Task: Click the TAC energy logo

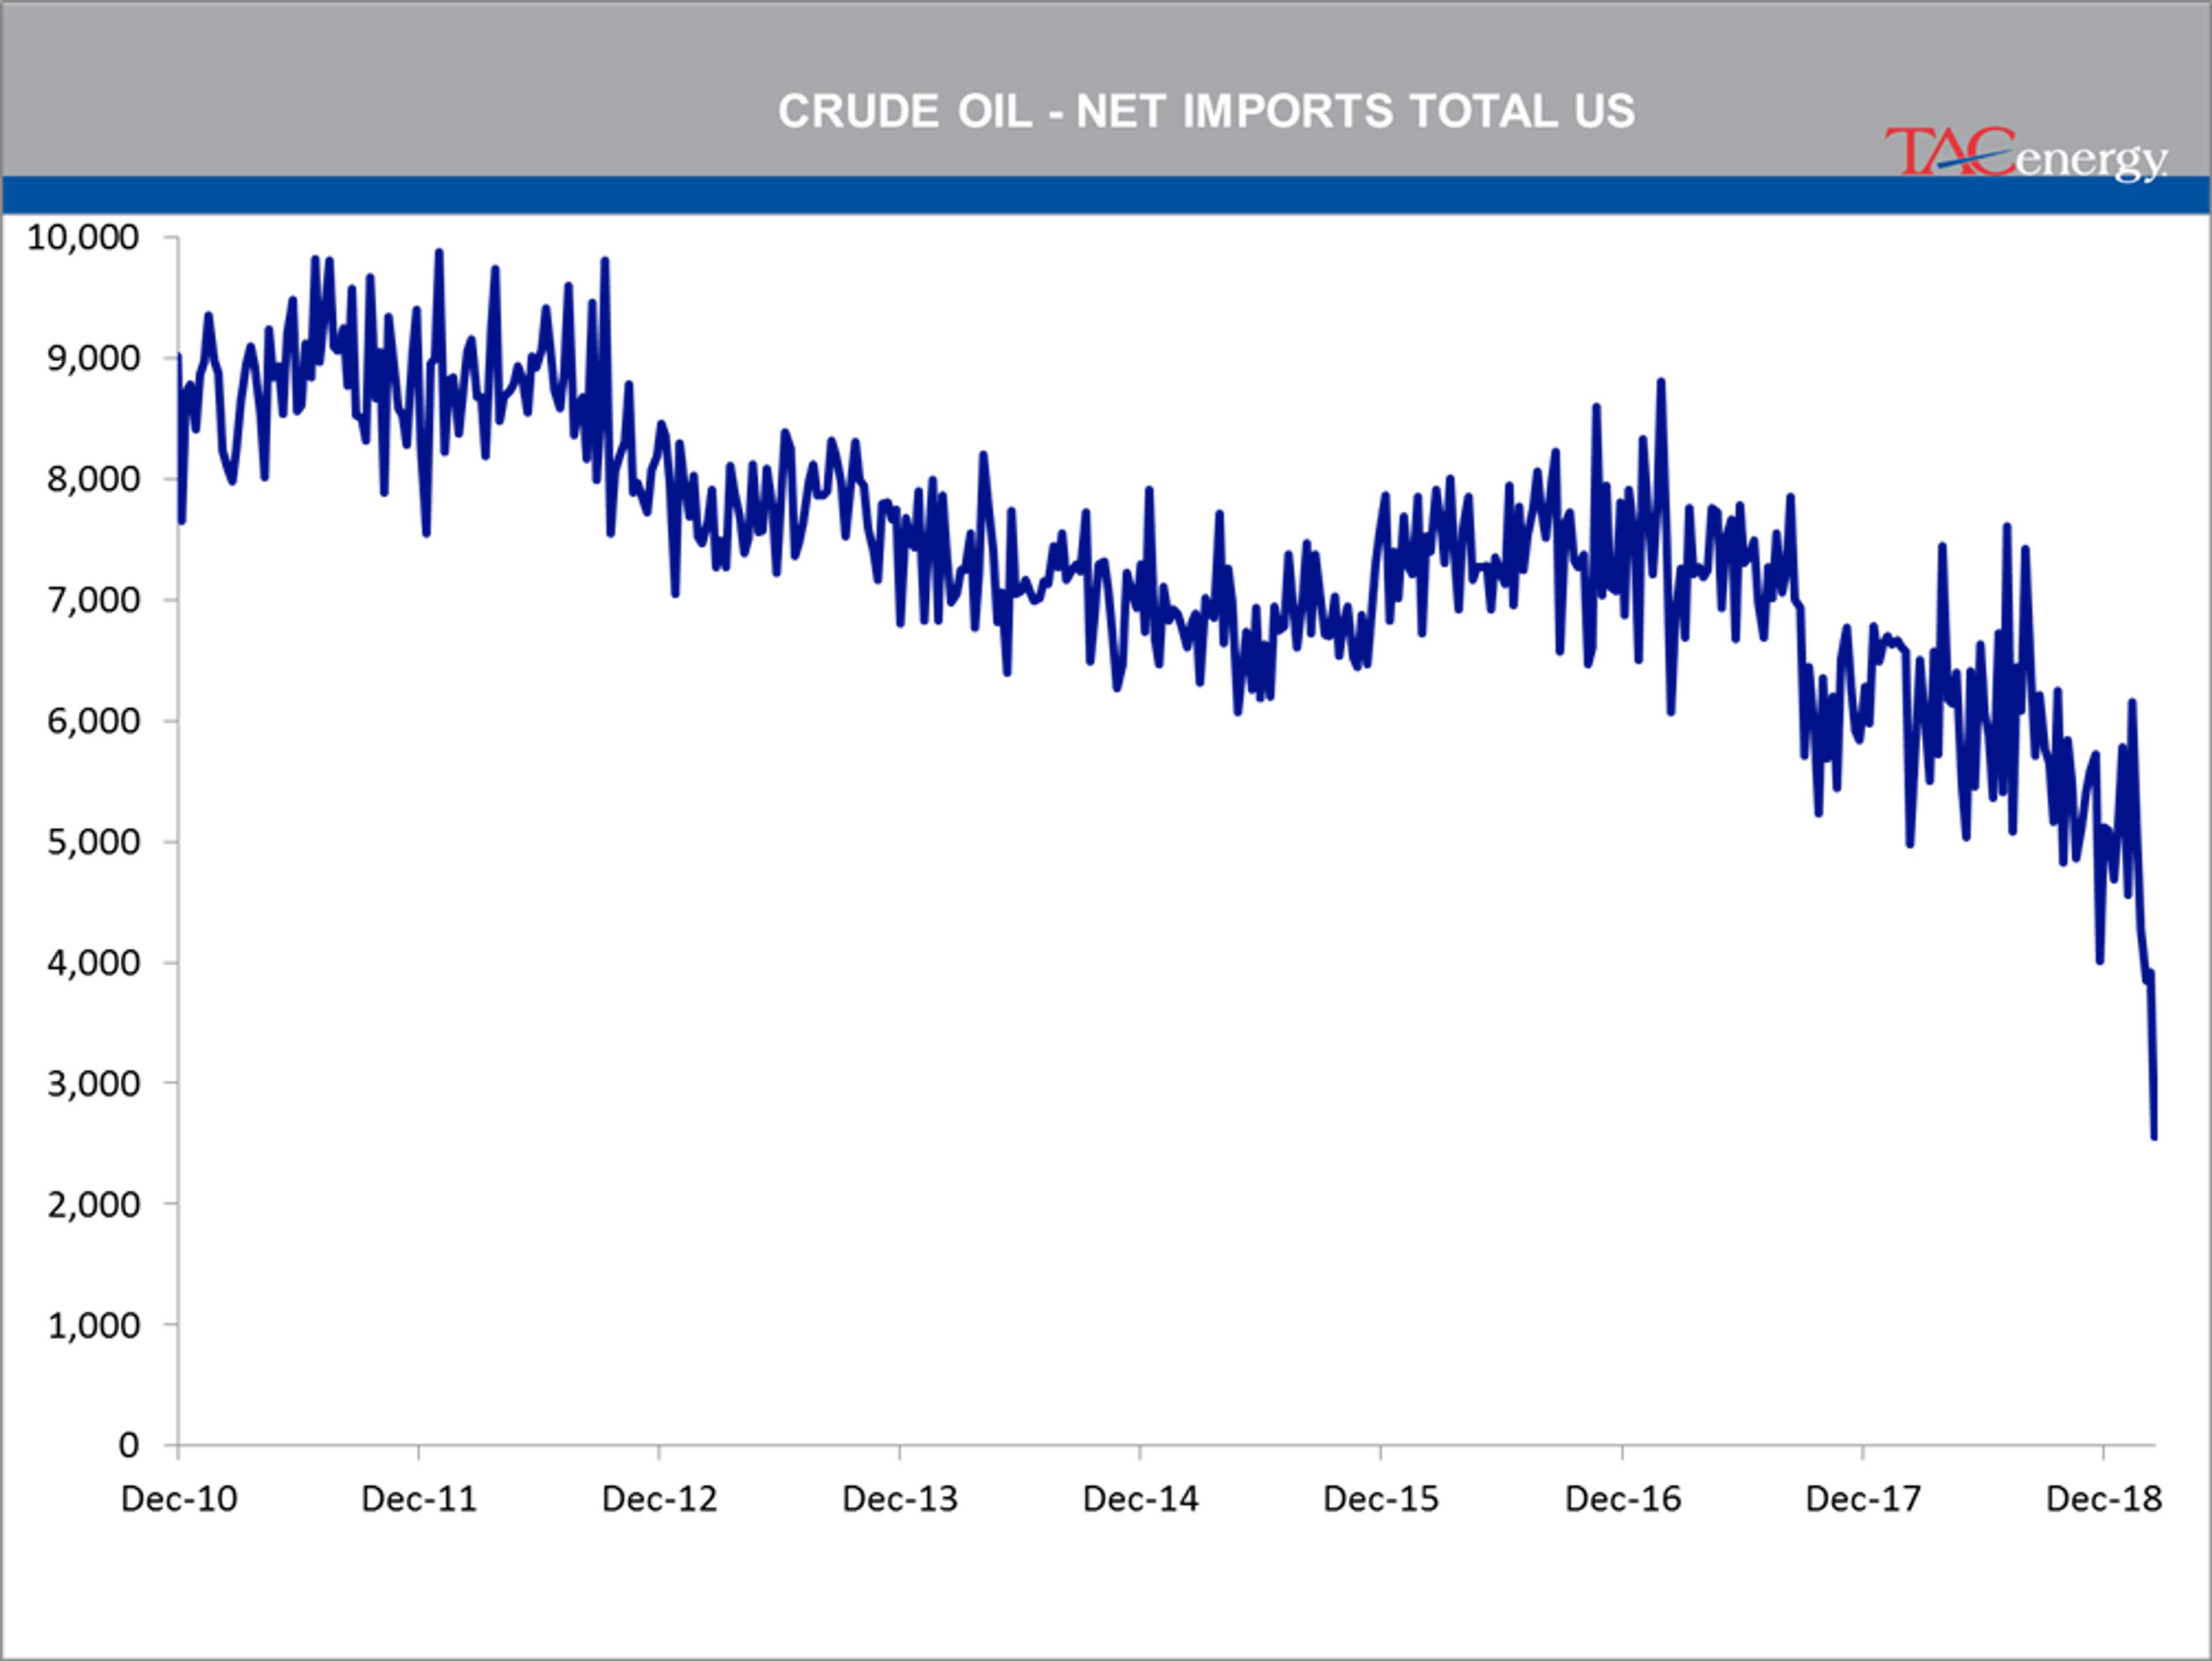Action: [2026, 155]
